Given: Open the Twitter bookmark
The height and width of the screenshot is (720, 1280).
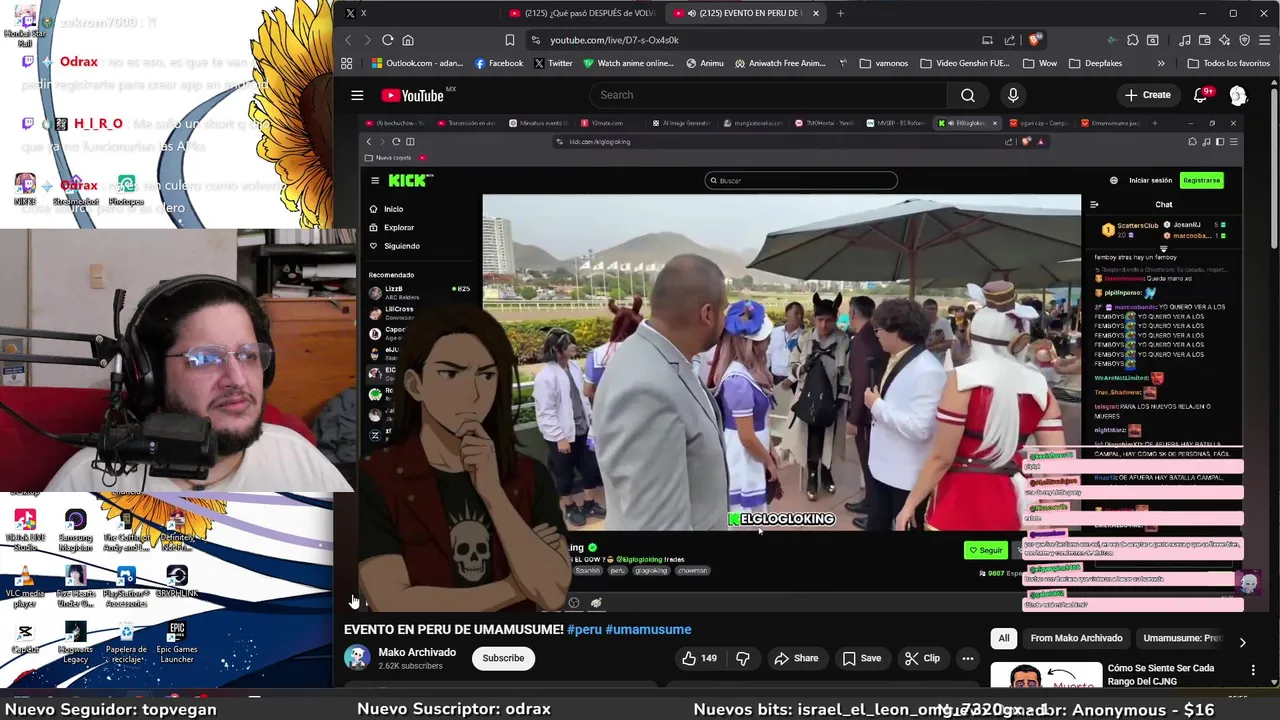Looking at the screenshot, I should 553,63.
